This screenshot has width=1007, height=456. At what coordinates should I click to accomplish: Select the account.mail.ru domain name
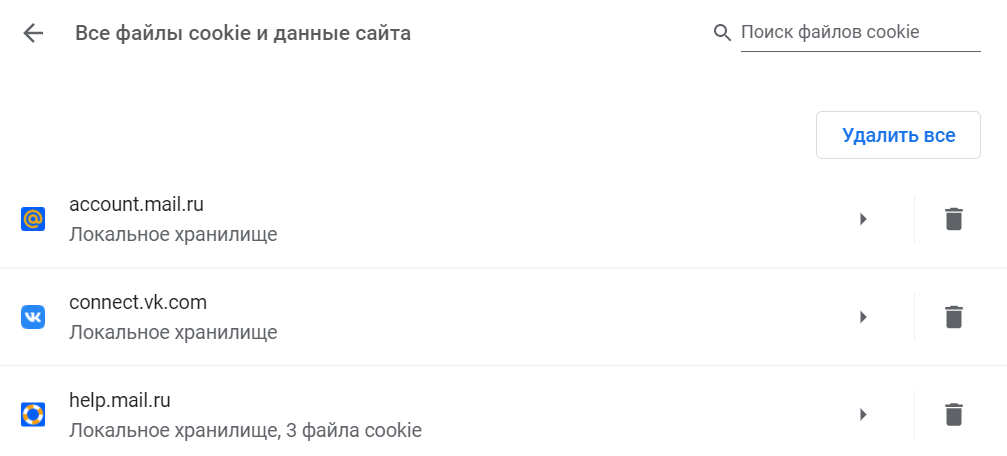pos(136,204)
